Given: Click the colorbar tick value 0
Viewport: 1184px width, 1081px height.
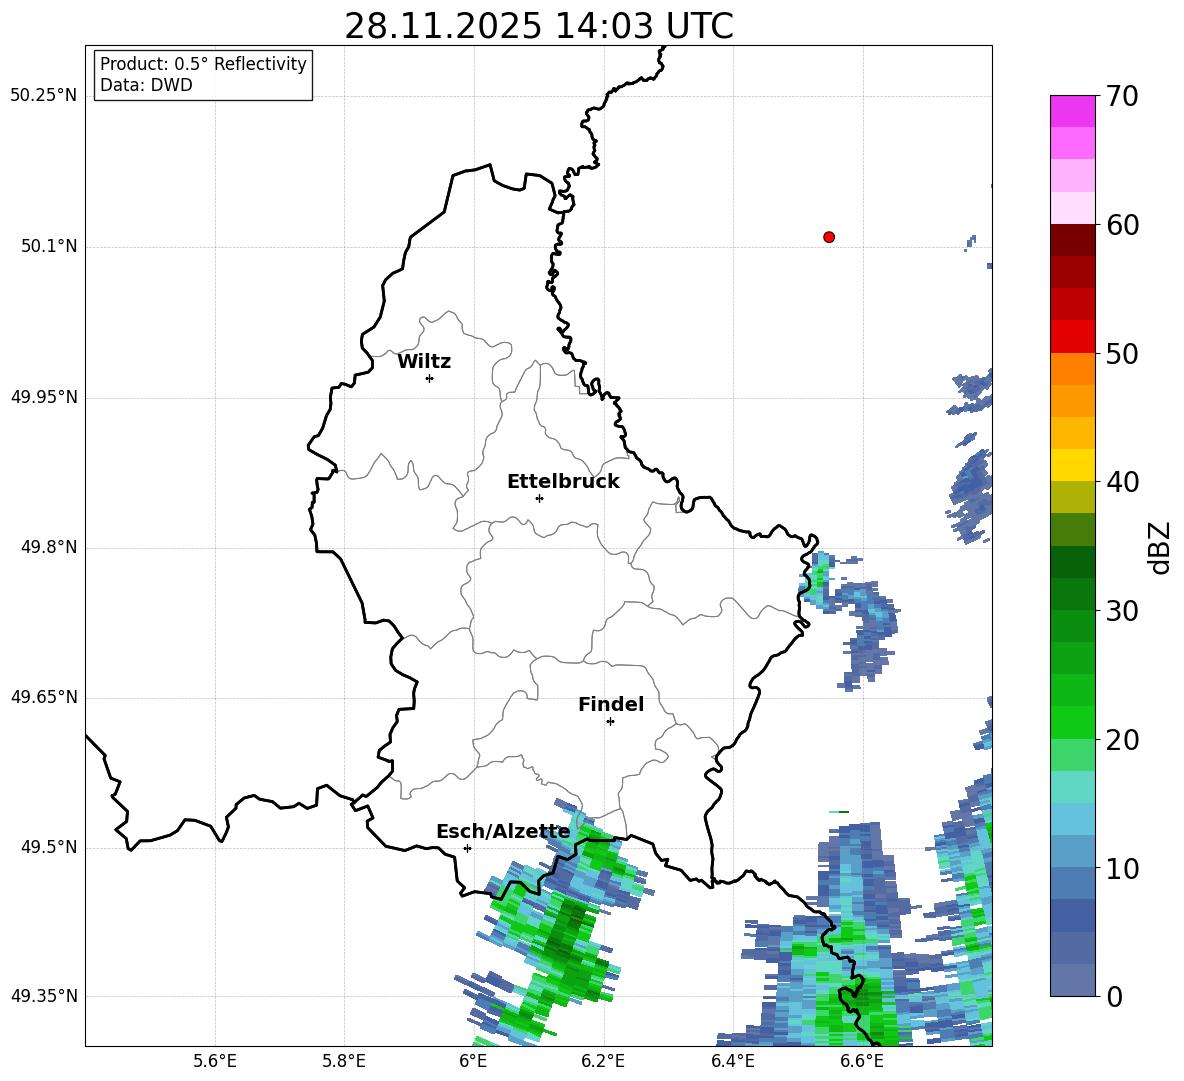Looking at the screenshot, I should pyautogui.click(x=1114, y=996).
